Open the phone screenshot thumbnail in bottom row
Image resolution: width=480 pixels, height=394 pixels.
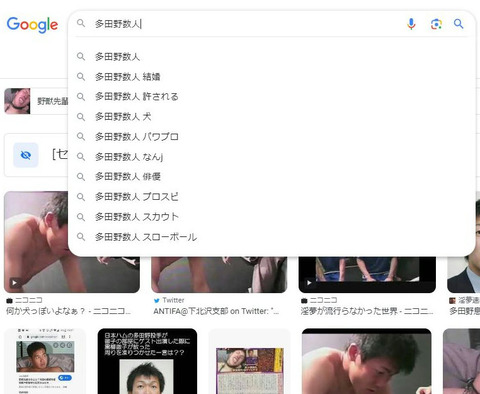45,361
